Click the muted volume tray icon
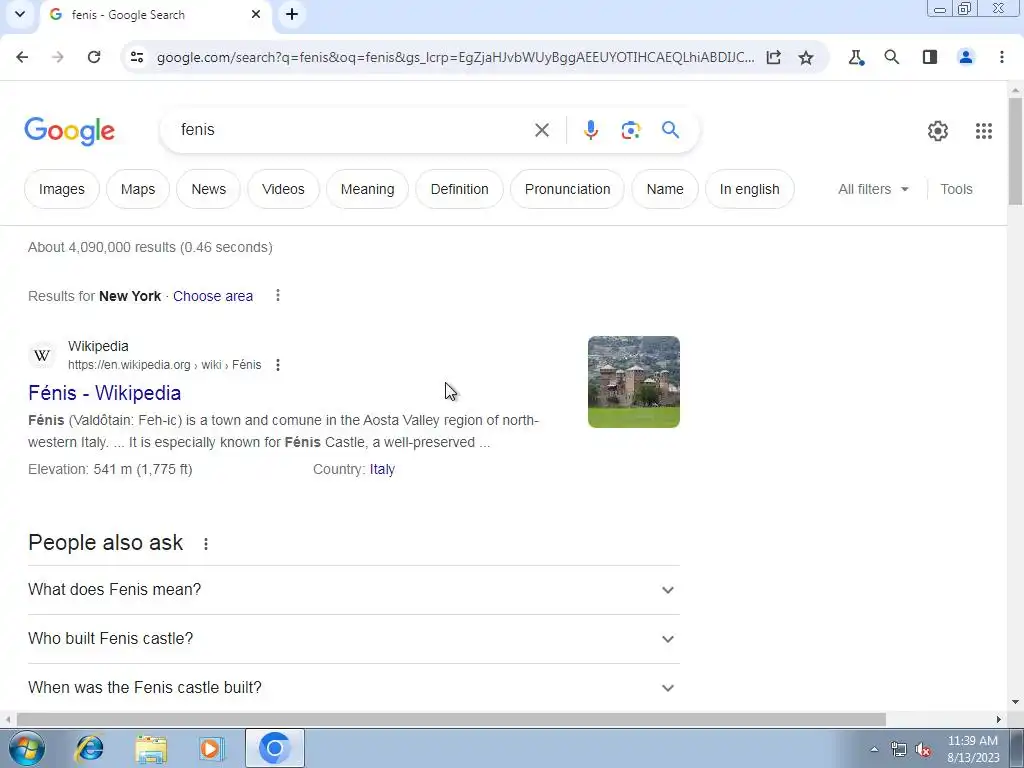Image resolution: width=1024 pixels, height=768 pixels. 923,750
